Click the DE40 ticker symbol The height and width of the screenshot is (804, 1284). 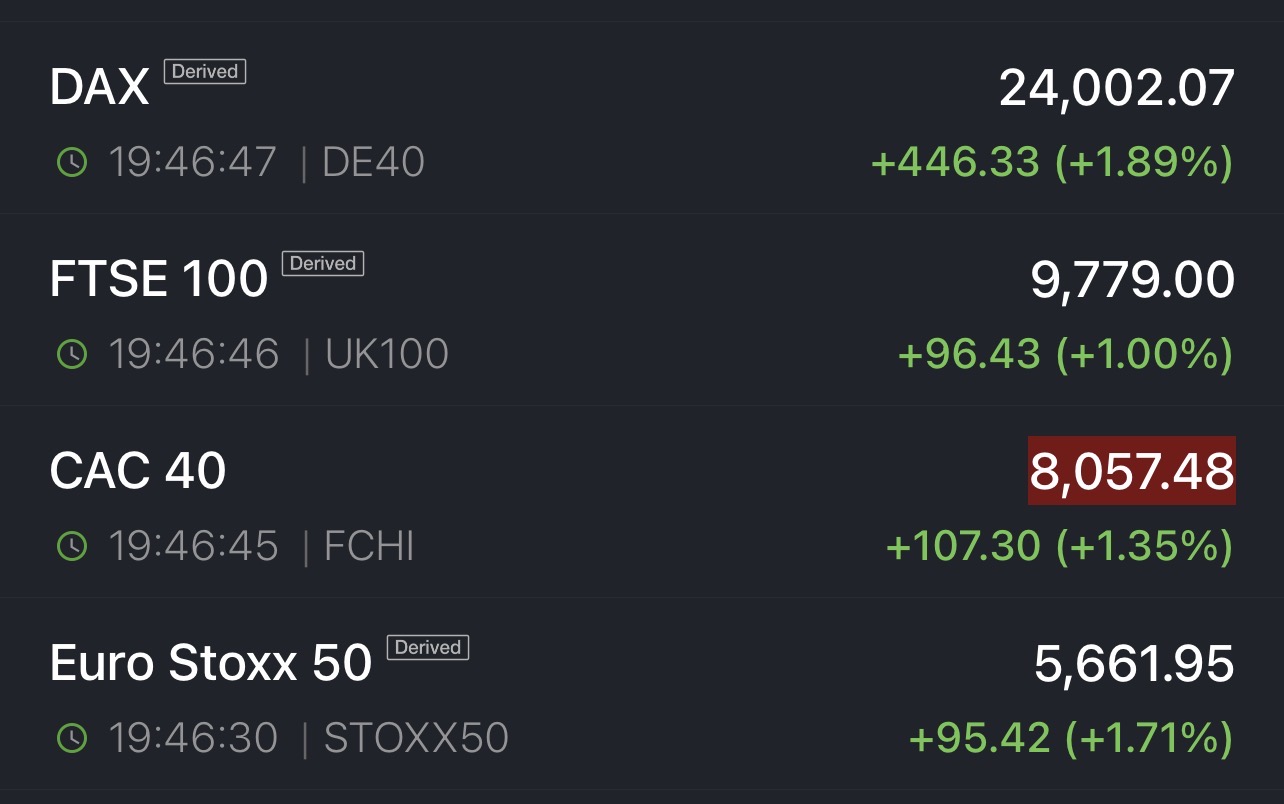(373, 162)
